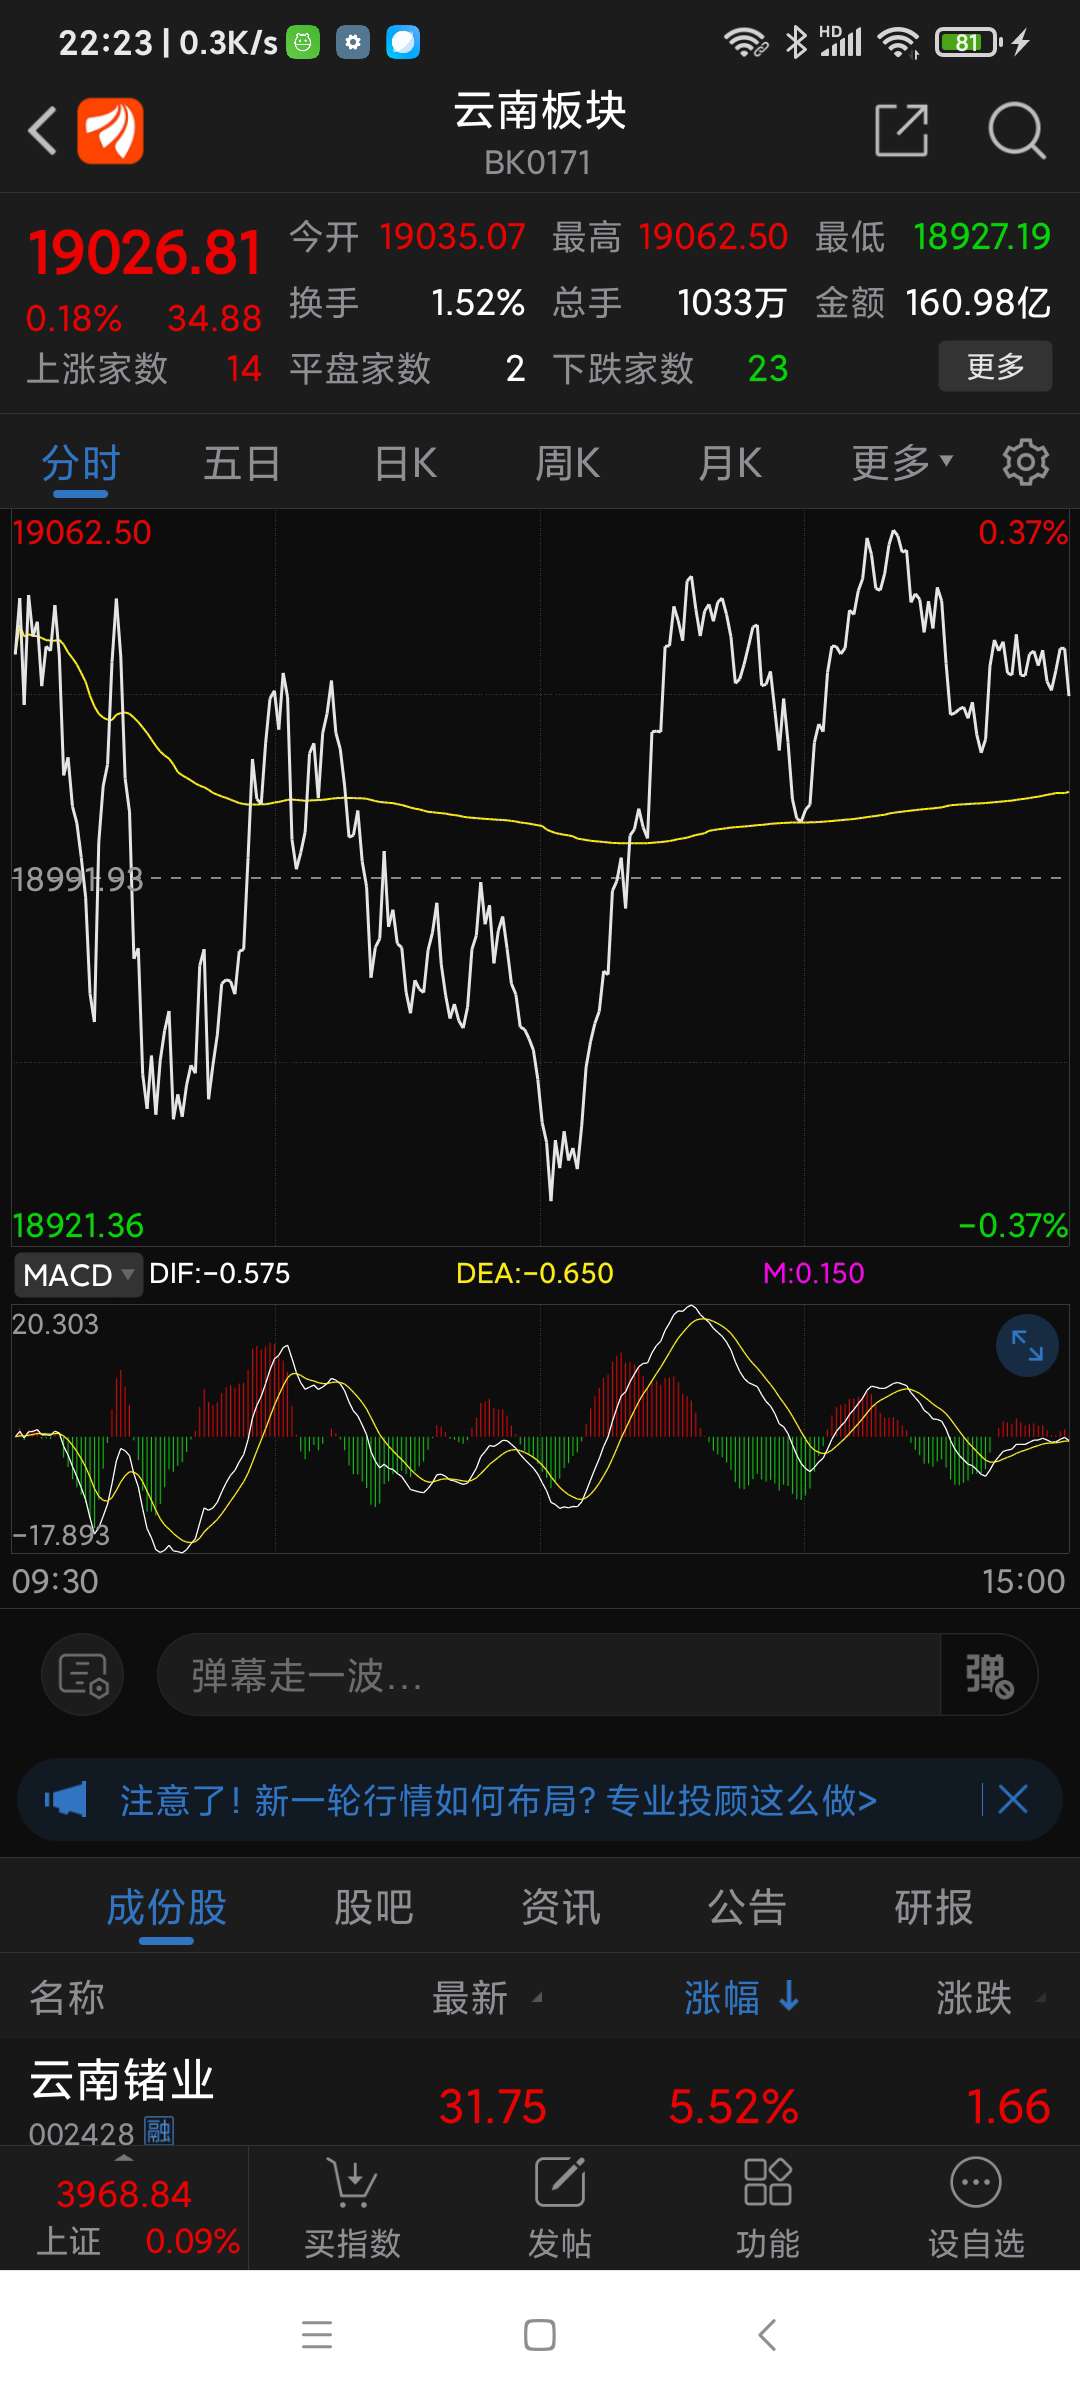Tap the Bluetooth status icon

coord(796,43)
